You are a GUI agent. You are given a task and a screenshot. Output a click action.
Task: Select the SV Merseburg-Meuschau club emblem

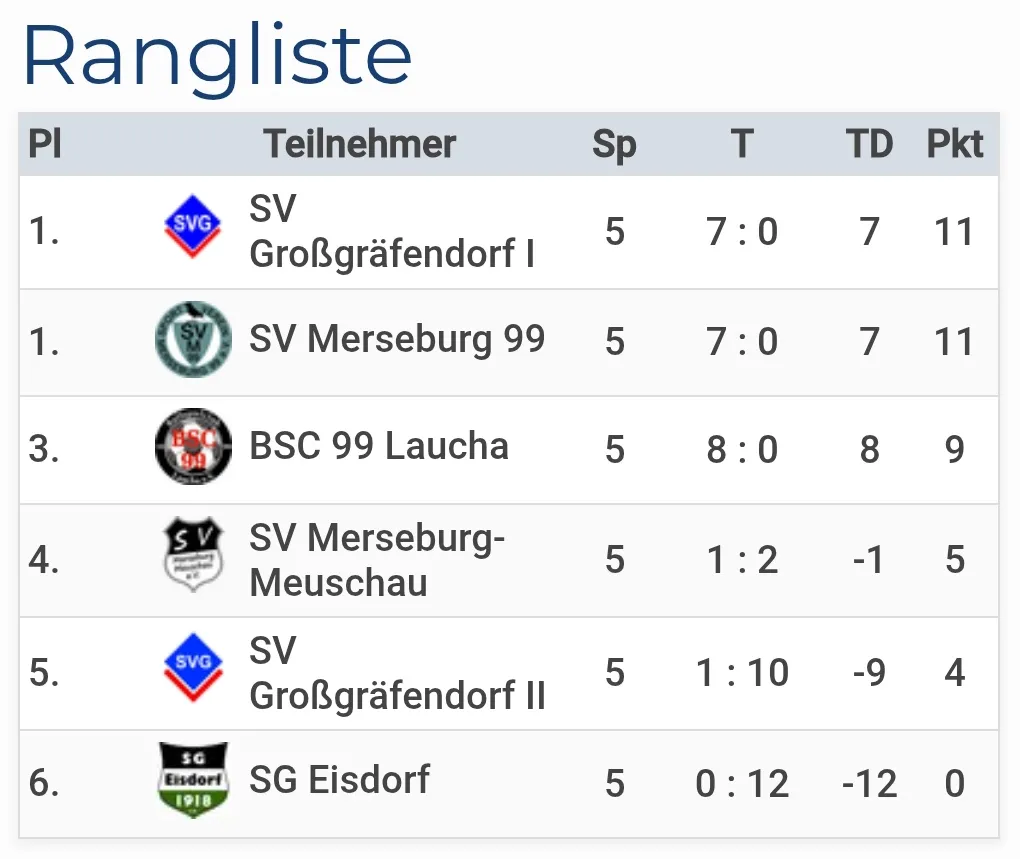[193, 556]
